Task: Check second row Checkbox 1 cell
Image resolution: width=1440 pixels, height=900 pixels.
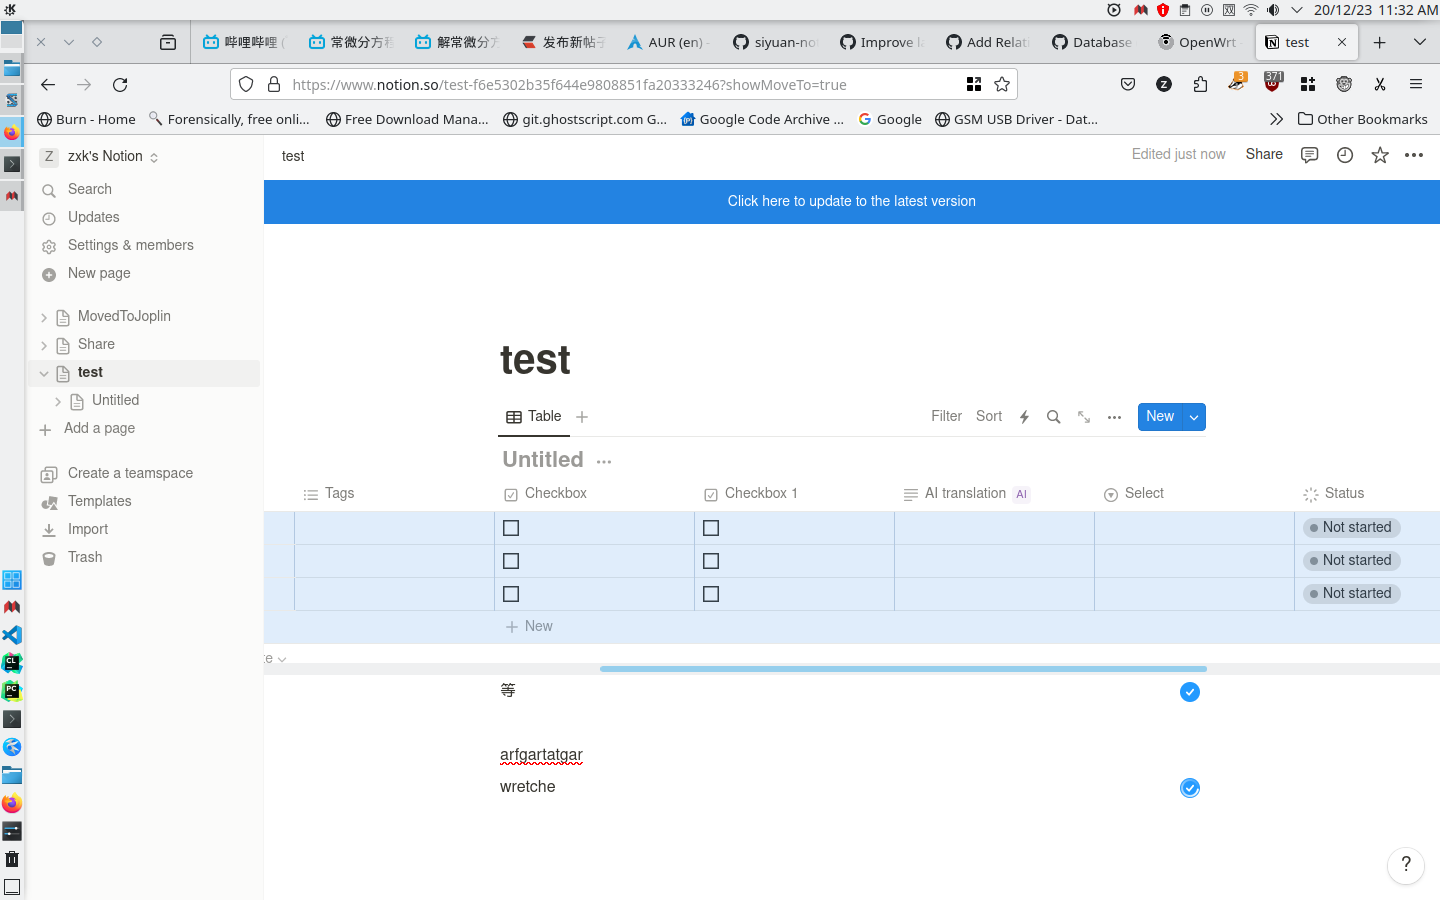Action: pos(711,561)
